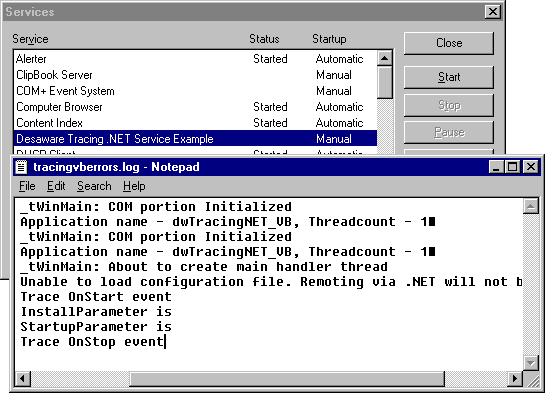Select the COM+ Event System service
This screenshot has width=545, height=393.
coord(195,91)
